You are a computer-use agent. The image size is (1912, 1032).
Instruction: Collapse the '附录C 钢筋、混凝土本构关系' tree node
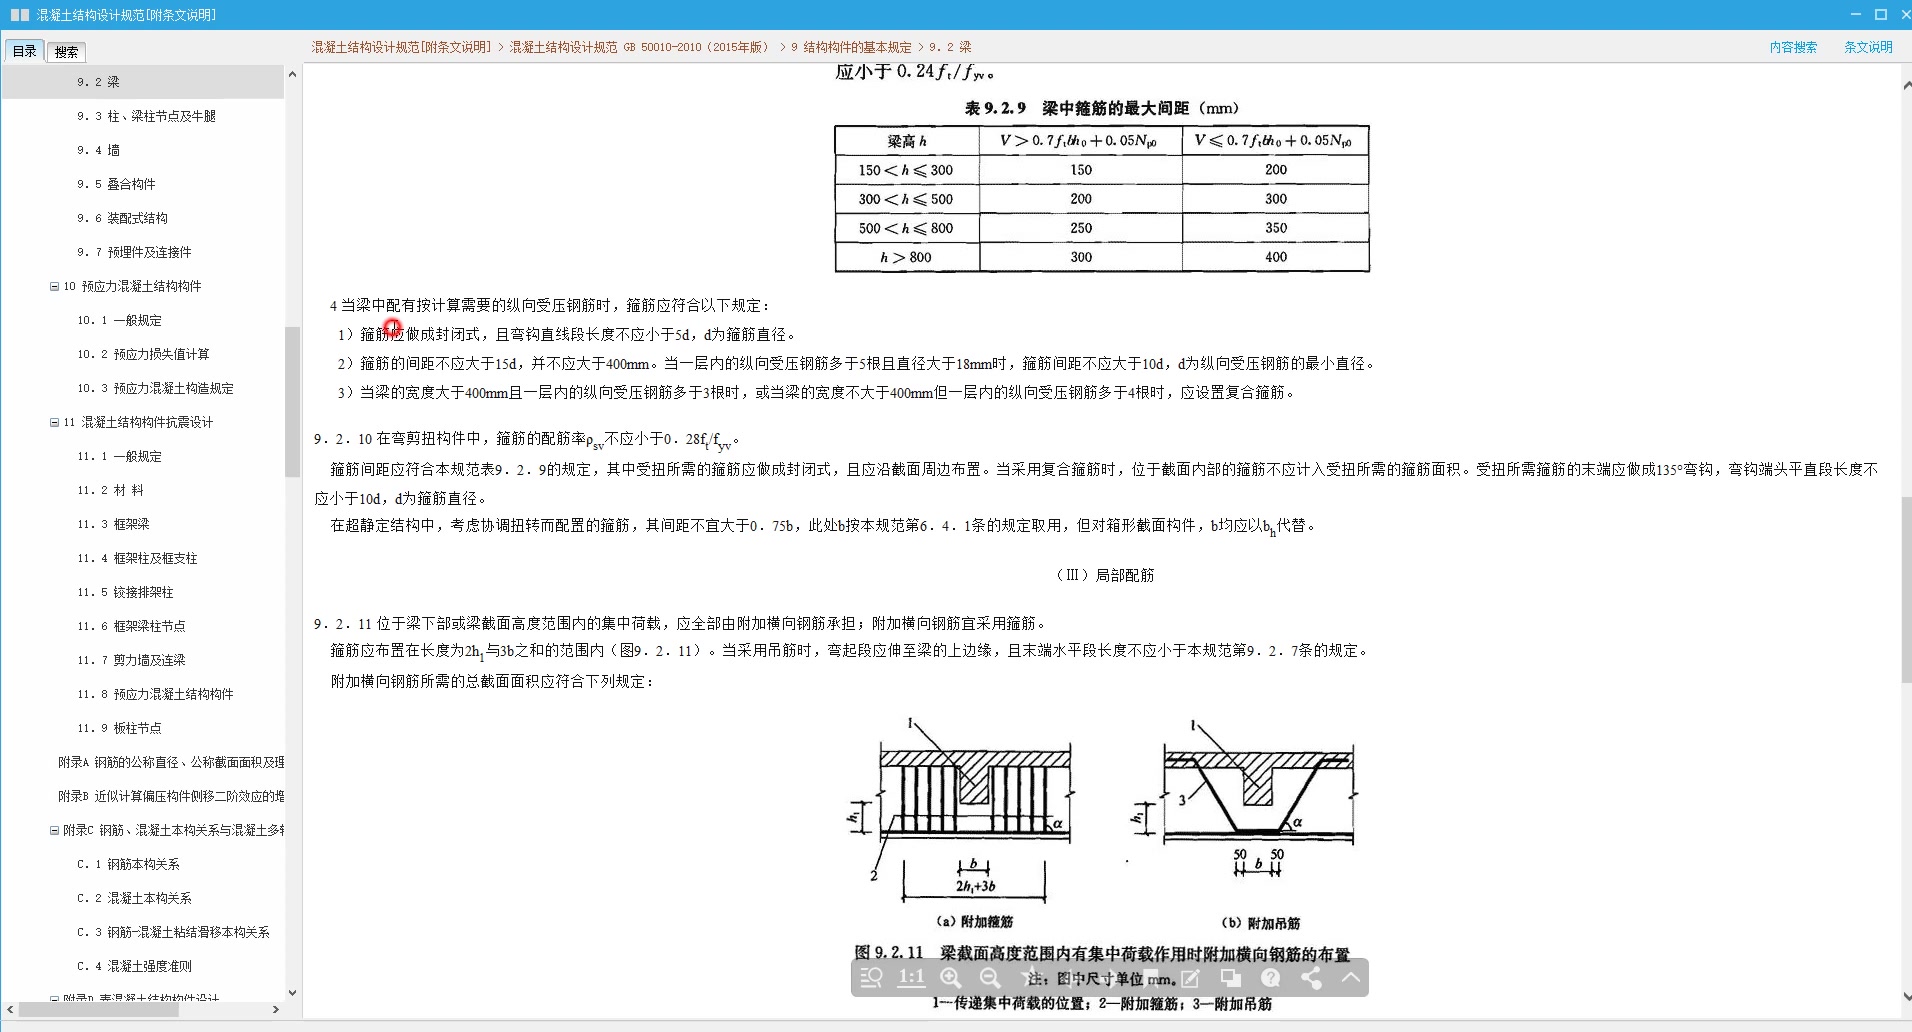coord(54,830)
